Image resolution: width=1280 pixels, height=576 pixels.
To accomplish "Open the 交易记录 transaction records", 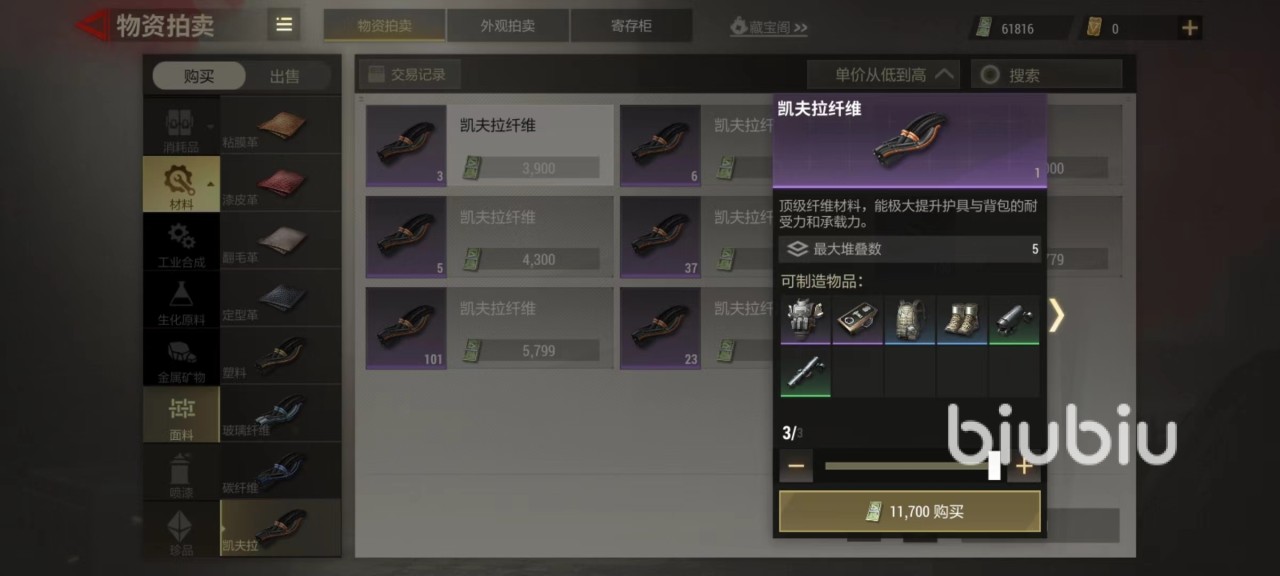I will point(409,74).
